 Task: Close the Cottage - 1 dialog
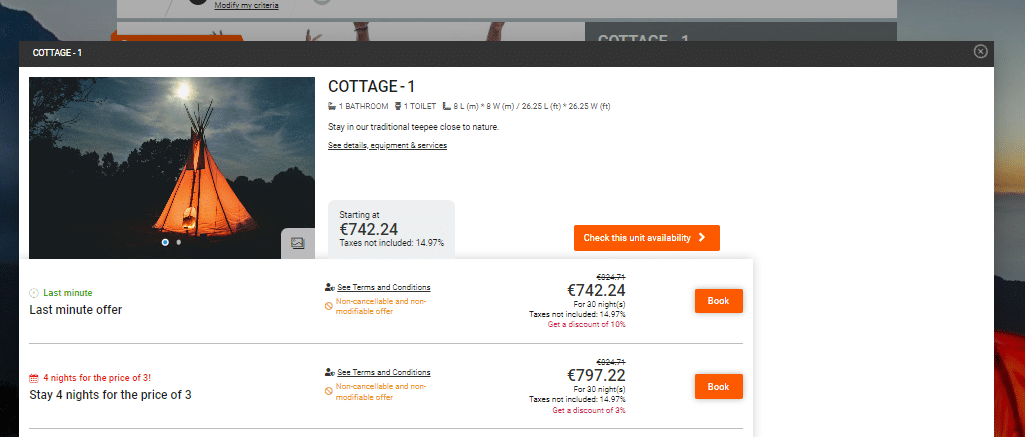coord(980,51)
